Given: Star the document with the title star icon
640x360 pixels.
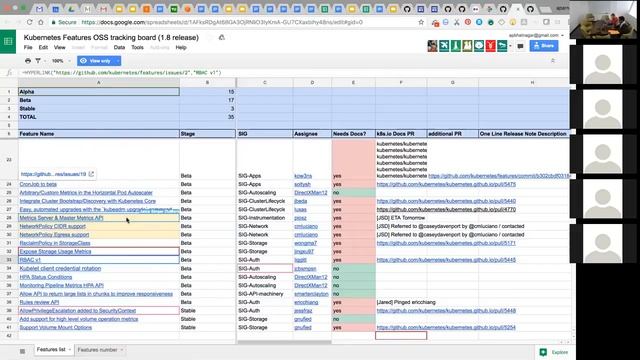Looking at the screenshot, I should tap(209, 38).
